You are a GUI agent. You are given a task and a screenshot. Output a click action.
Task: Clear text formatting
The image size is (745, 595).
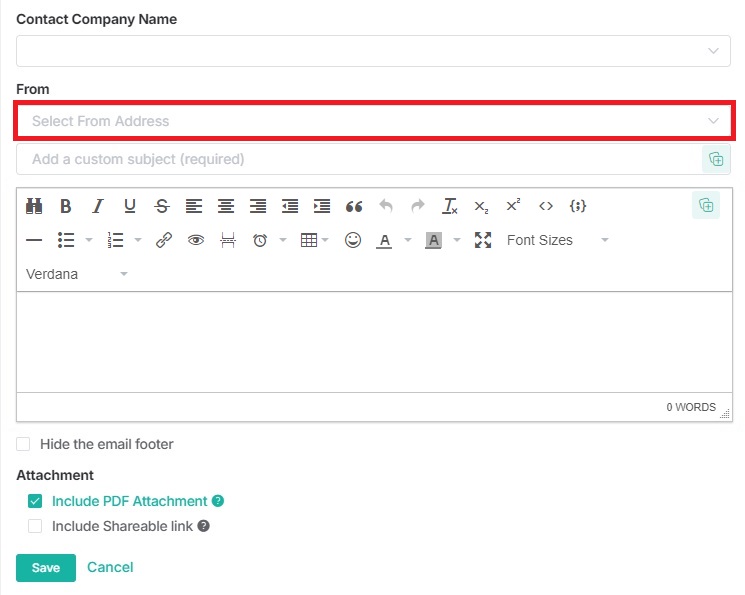(x=450, y=206)
